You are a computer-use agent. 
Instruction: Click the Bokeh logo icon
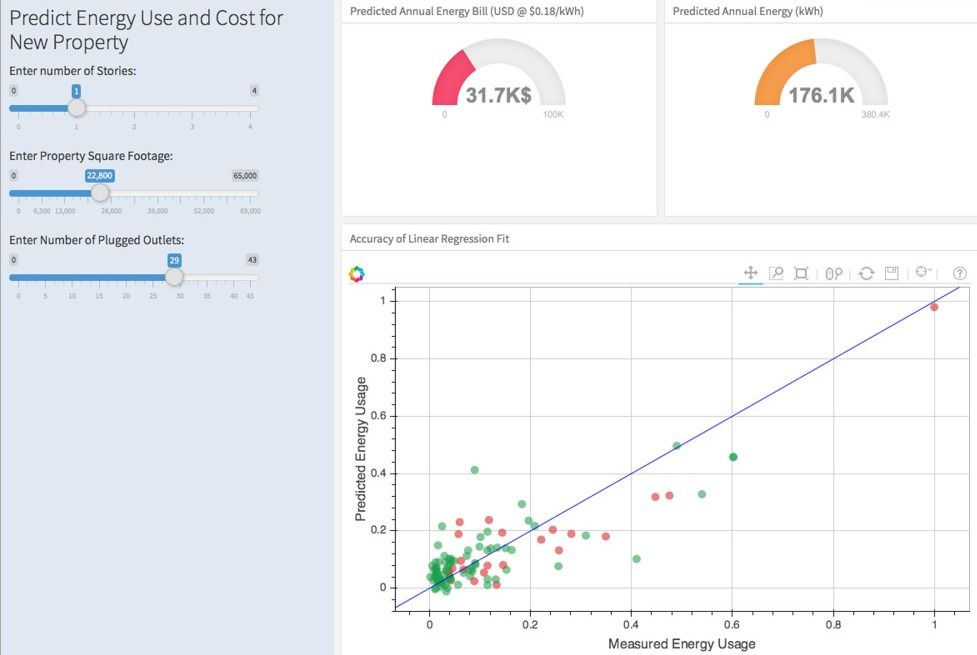pos(357,274)
